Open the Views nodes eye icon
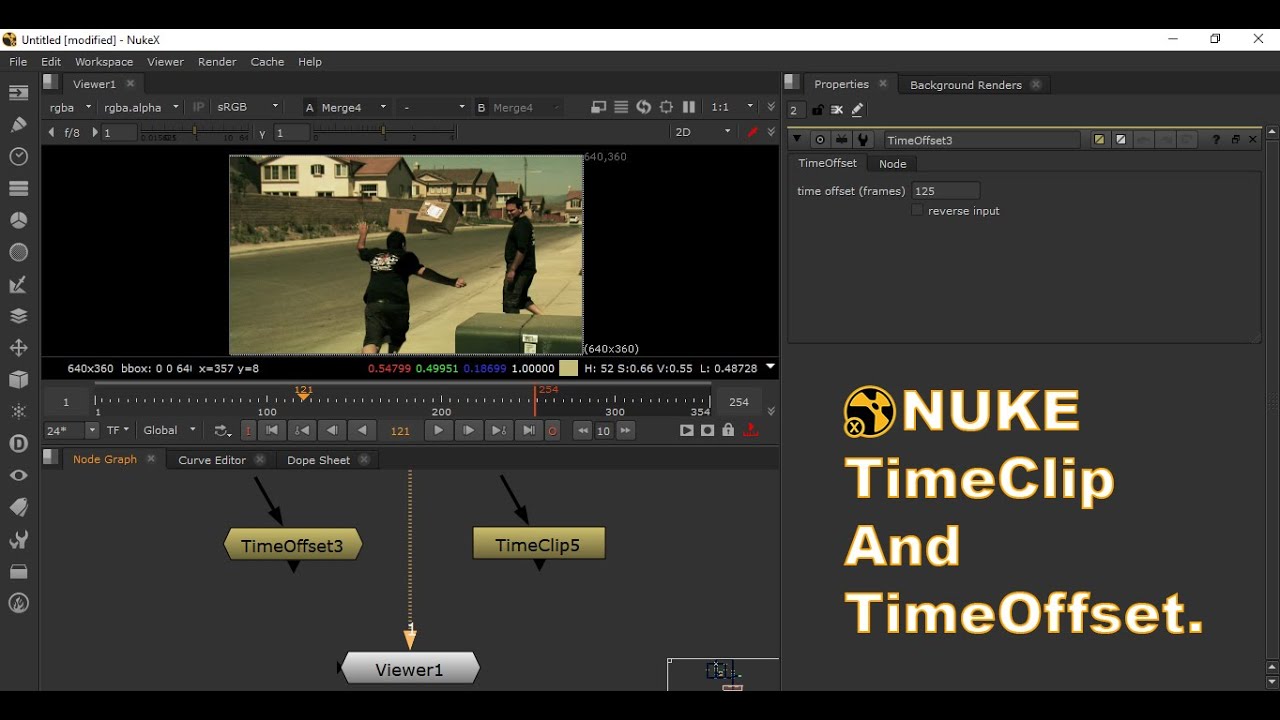 [x=18, y=475]
